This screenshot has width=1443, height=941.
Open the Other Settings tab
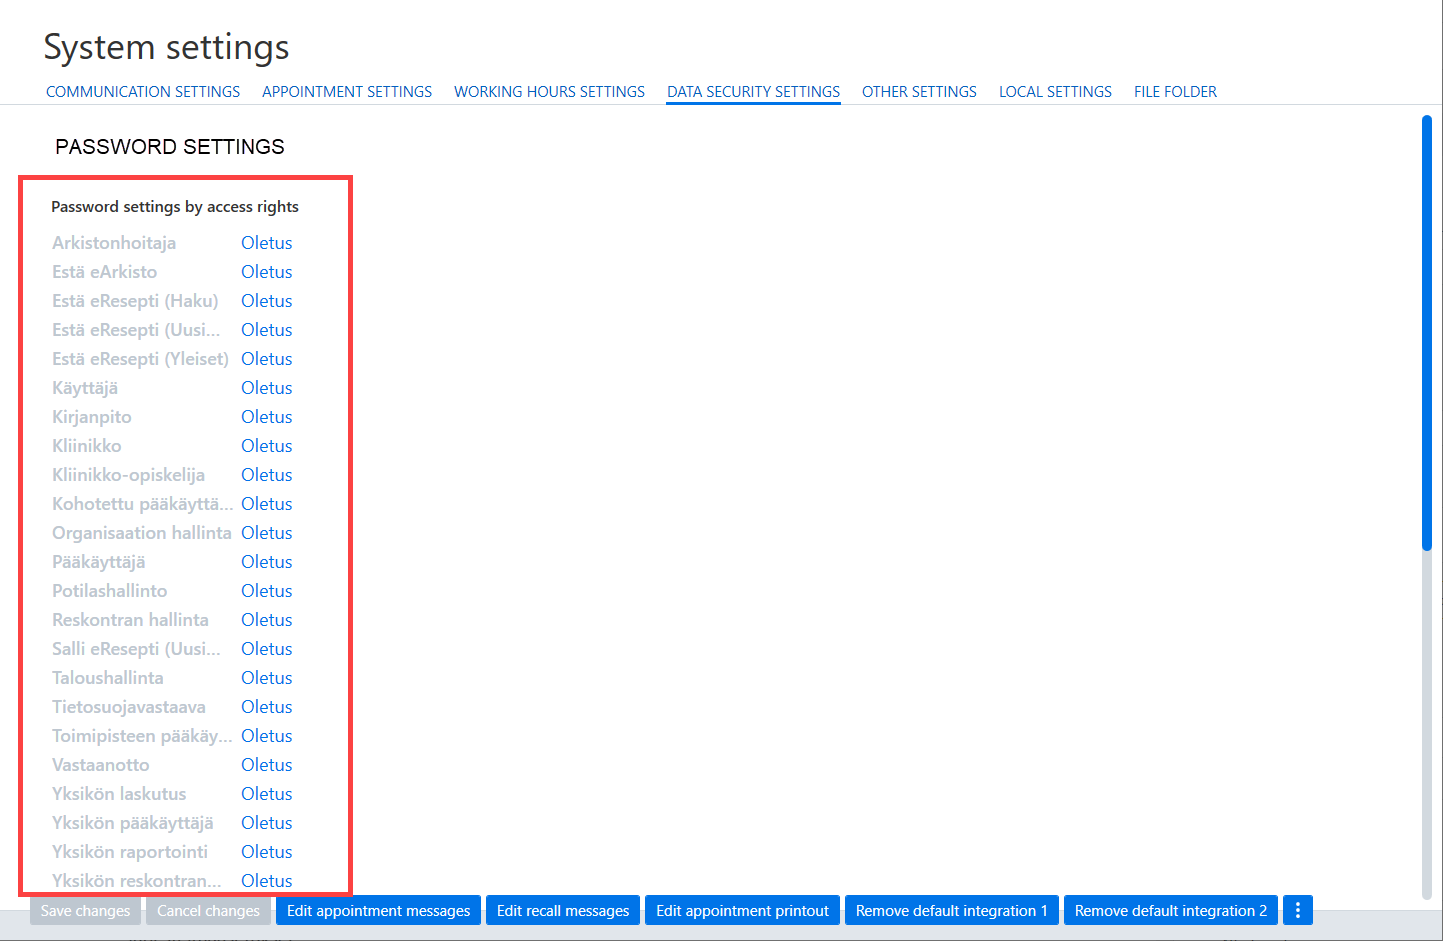(919, 92)
